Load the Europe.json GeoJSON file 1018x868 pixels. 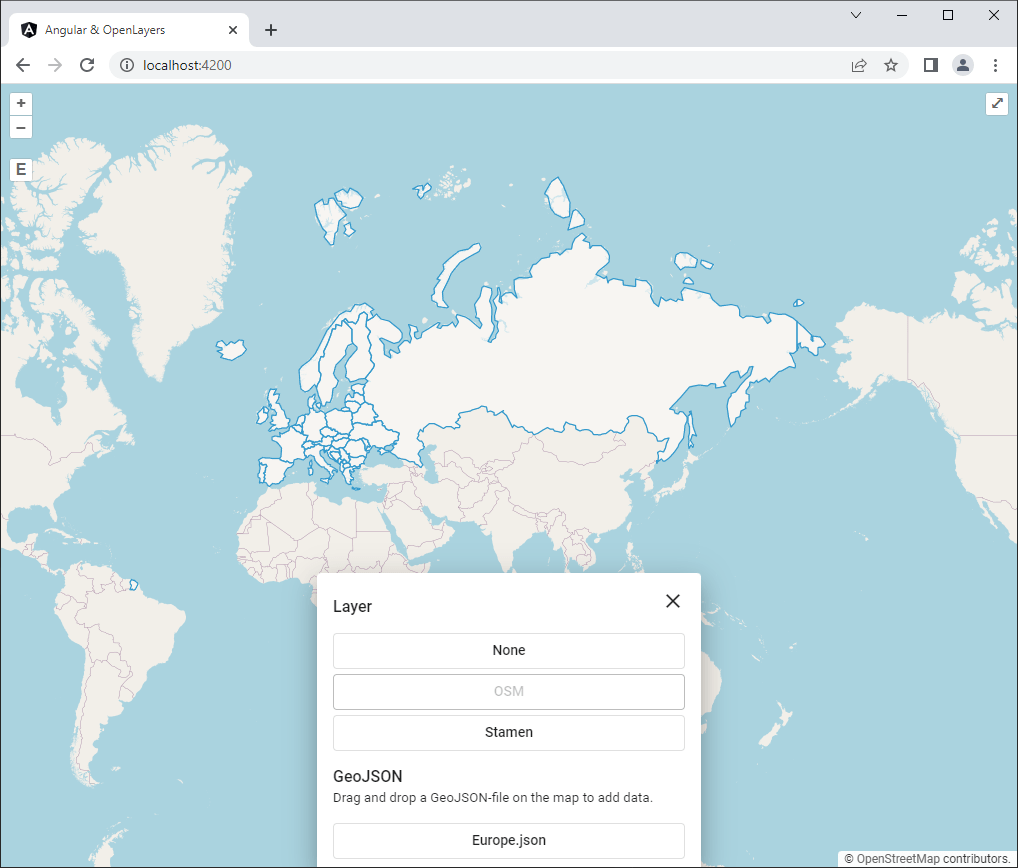coord(508,840)
